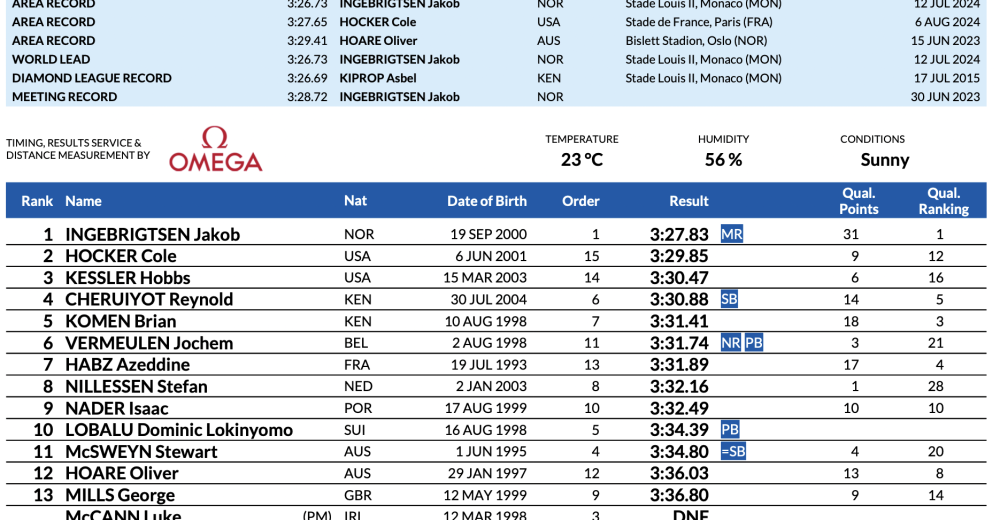Viewport: 1000px width, 520px height.
Task: Click the winning result time 3:27.83
Action: tap(679, 235)
